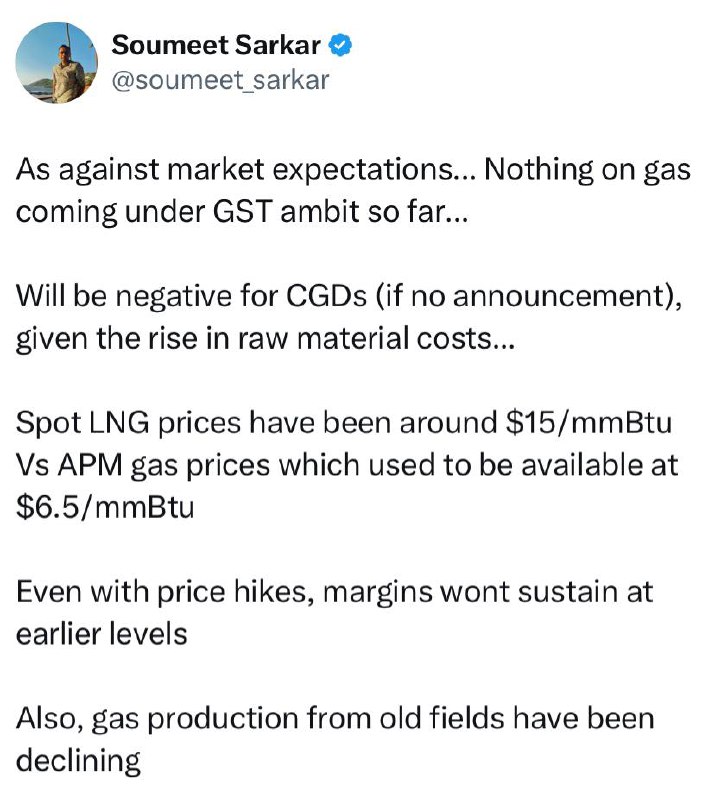This screenshot has height=800, width=715.
Task: Click the word 'declining' at the end
Action: [78, 761]
